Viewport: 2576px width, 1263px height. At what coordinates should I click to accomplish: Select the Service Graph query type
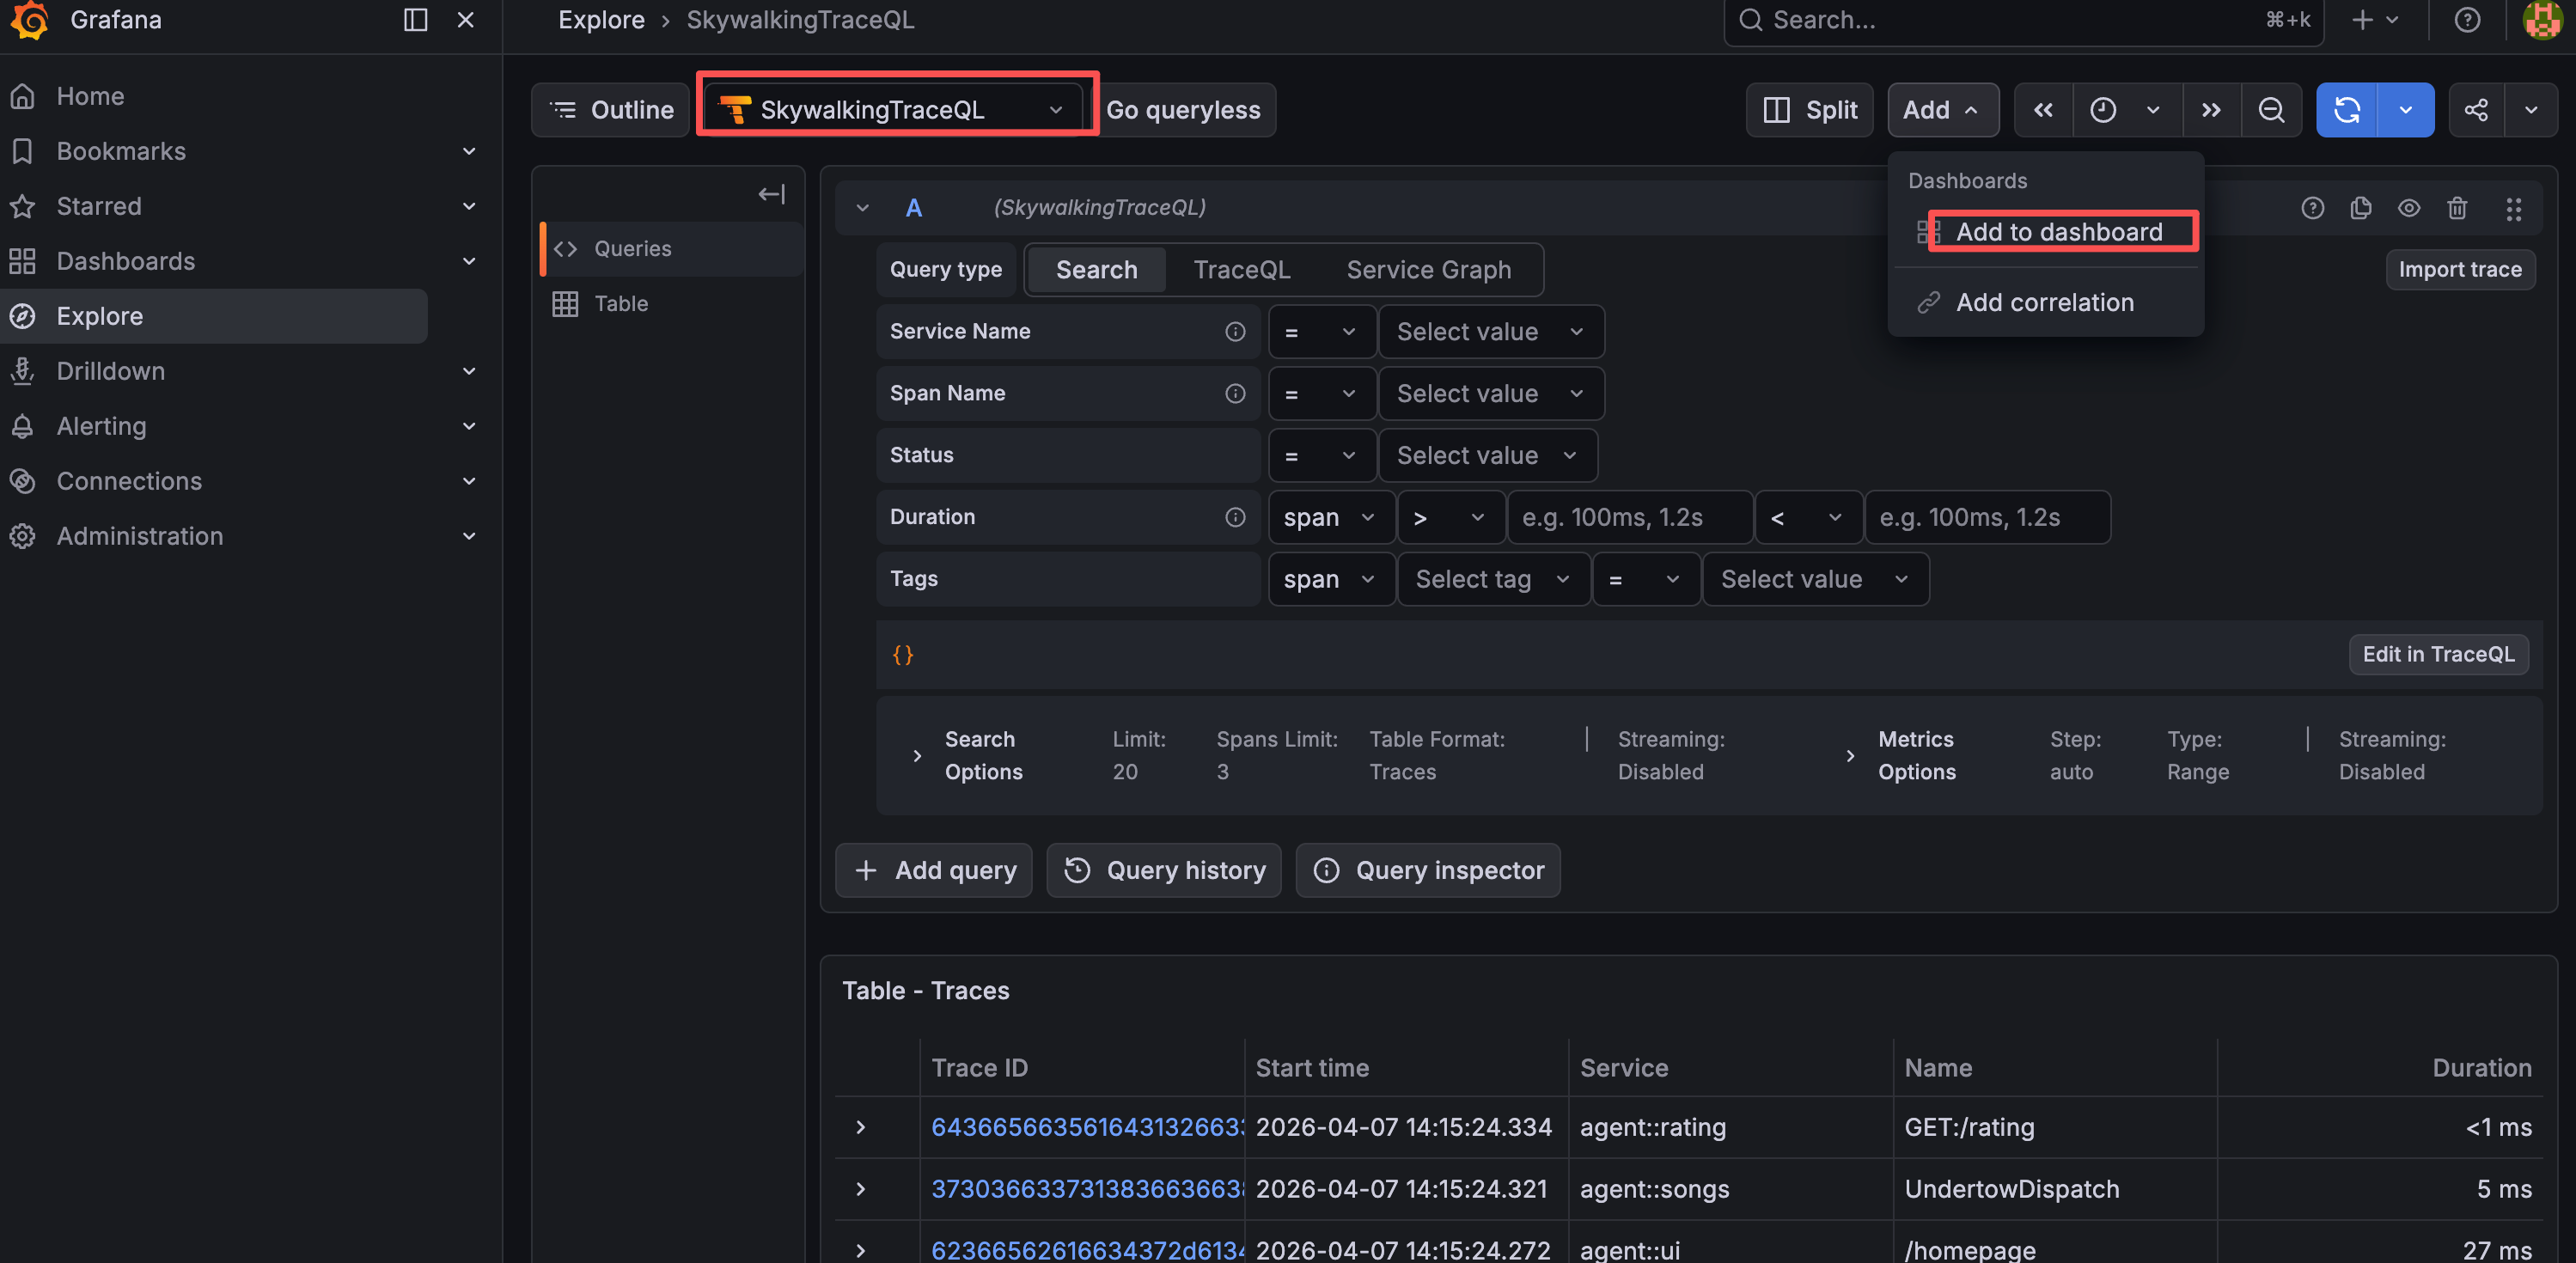(x=1428, y=270)
